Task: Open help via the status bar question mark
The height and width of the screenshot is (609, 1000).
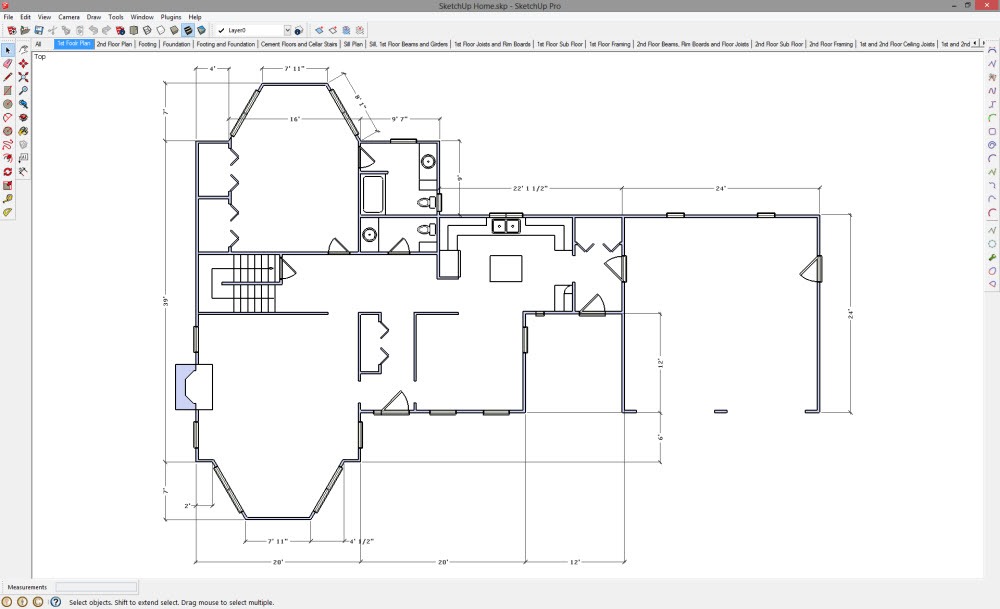Action: pos(56,602)
